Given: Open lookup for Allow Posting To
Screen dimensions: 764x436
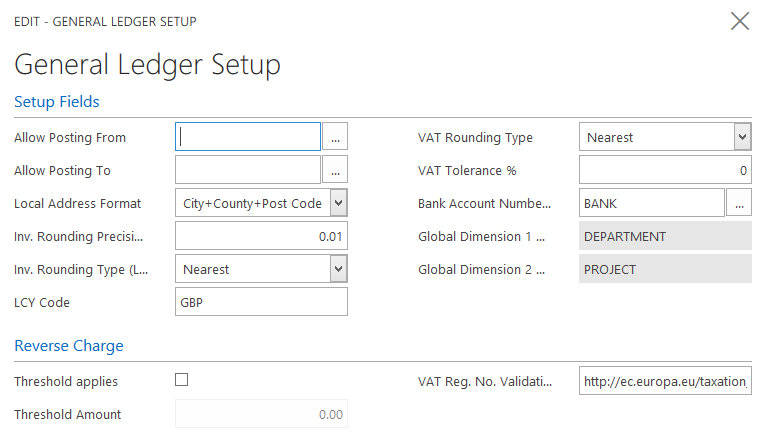Looking at the screenshot, I should click(336, 170).
